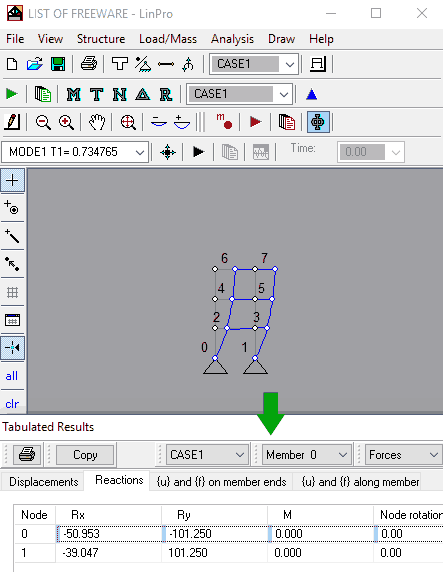Show axial force diagram N icon
The width and height of the screenshot is (443, 572).
coord(120,94)
